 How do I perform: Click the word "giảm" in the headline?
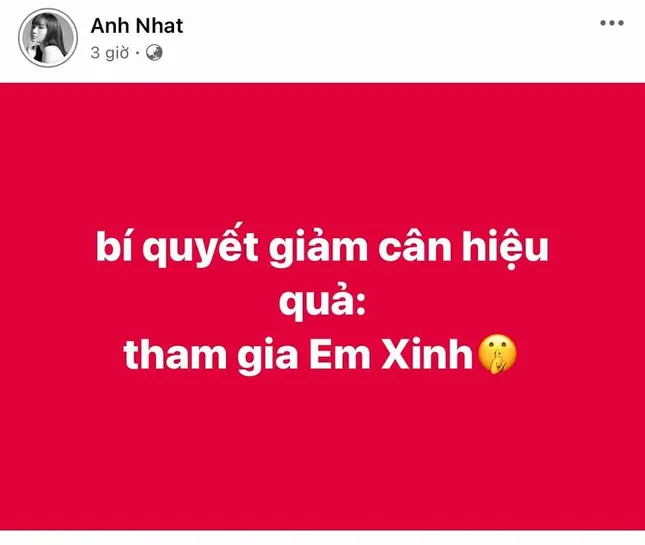318,248
